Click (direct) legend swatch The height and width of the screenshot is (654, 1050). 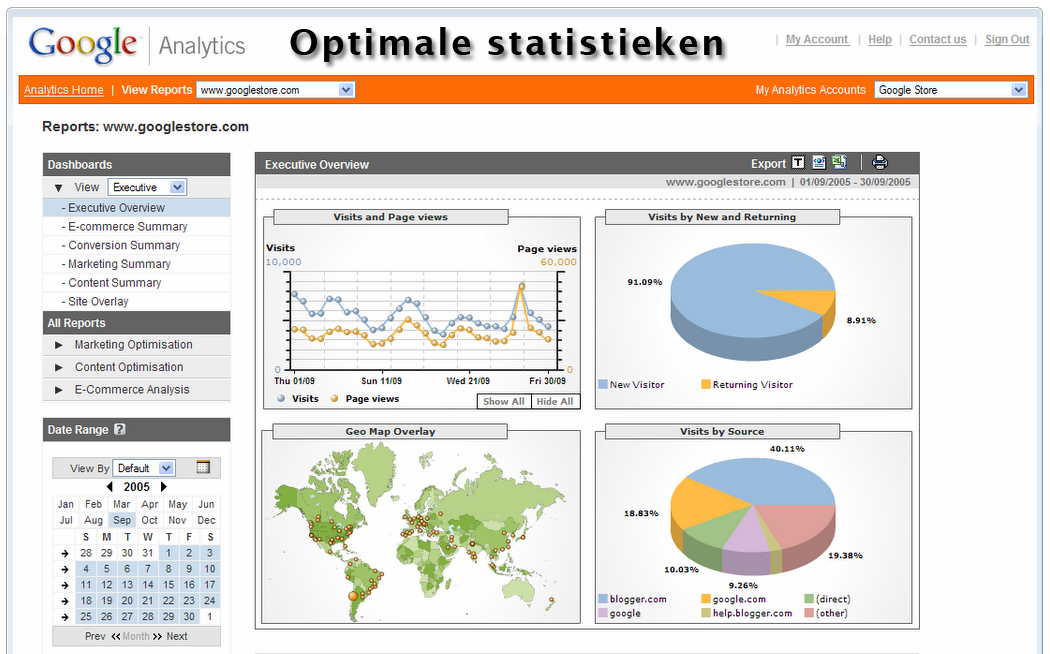[809, 598]
